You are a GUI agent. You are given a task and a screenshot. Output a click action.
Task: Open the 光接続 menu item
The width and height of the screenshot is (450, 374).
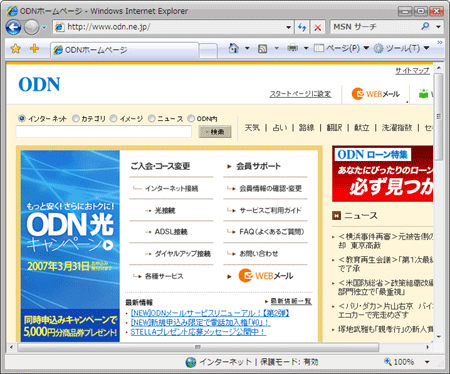[165, 211]
